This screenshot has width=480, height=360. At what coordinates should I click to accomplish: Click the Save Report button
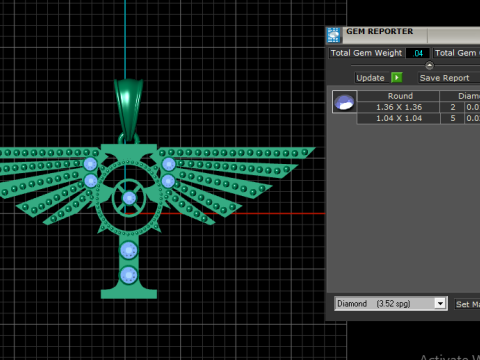(x=449, y=78)
